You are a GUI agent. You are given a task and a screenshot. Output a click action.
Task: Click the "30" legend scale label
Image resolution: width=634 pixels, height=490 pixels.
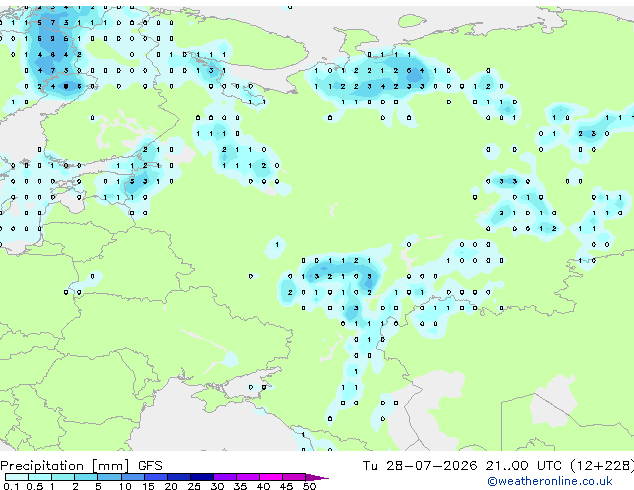[217, 486]
